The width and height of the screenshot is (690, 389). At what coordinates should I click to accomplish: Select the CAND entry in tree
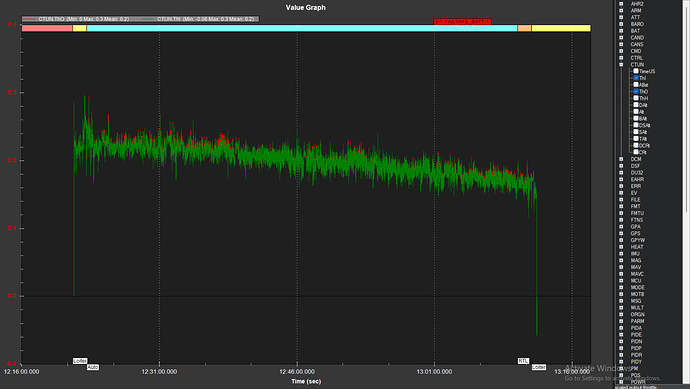click(637, 37)
